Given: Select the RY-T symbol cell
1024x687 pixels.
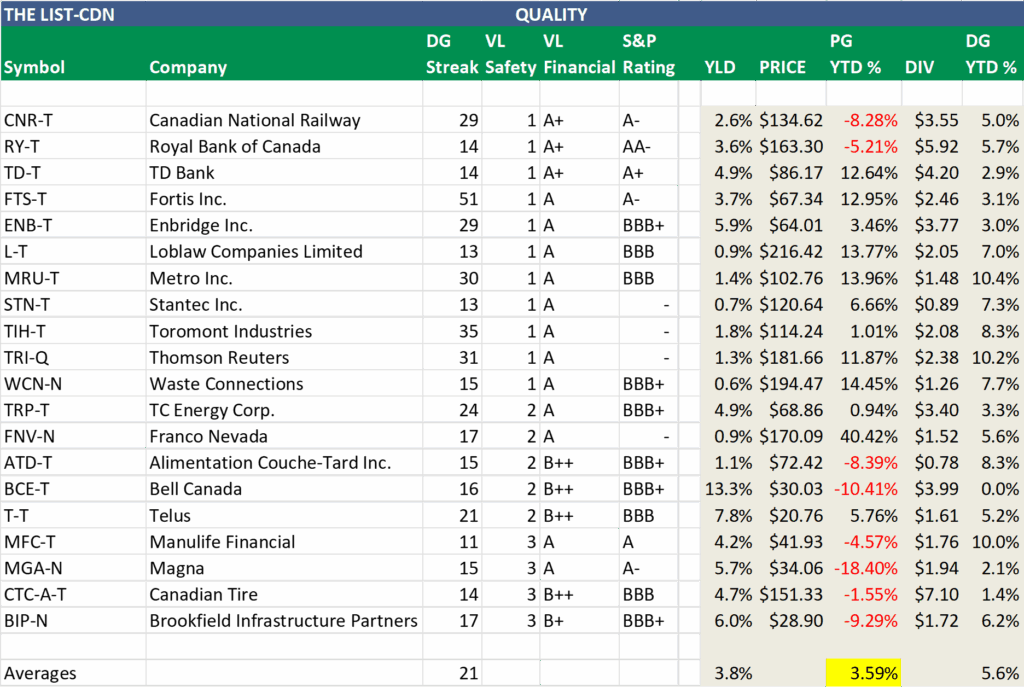Looking at the screenshot, I should (74, 146).
